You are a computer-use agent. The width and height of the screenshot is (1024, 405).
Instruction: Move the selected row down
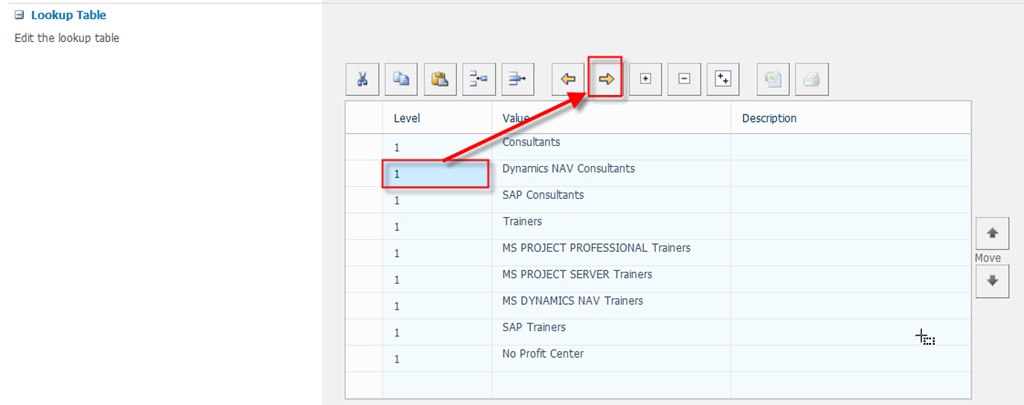click(x=991, y=281)
